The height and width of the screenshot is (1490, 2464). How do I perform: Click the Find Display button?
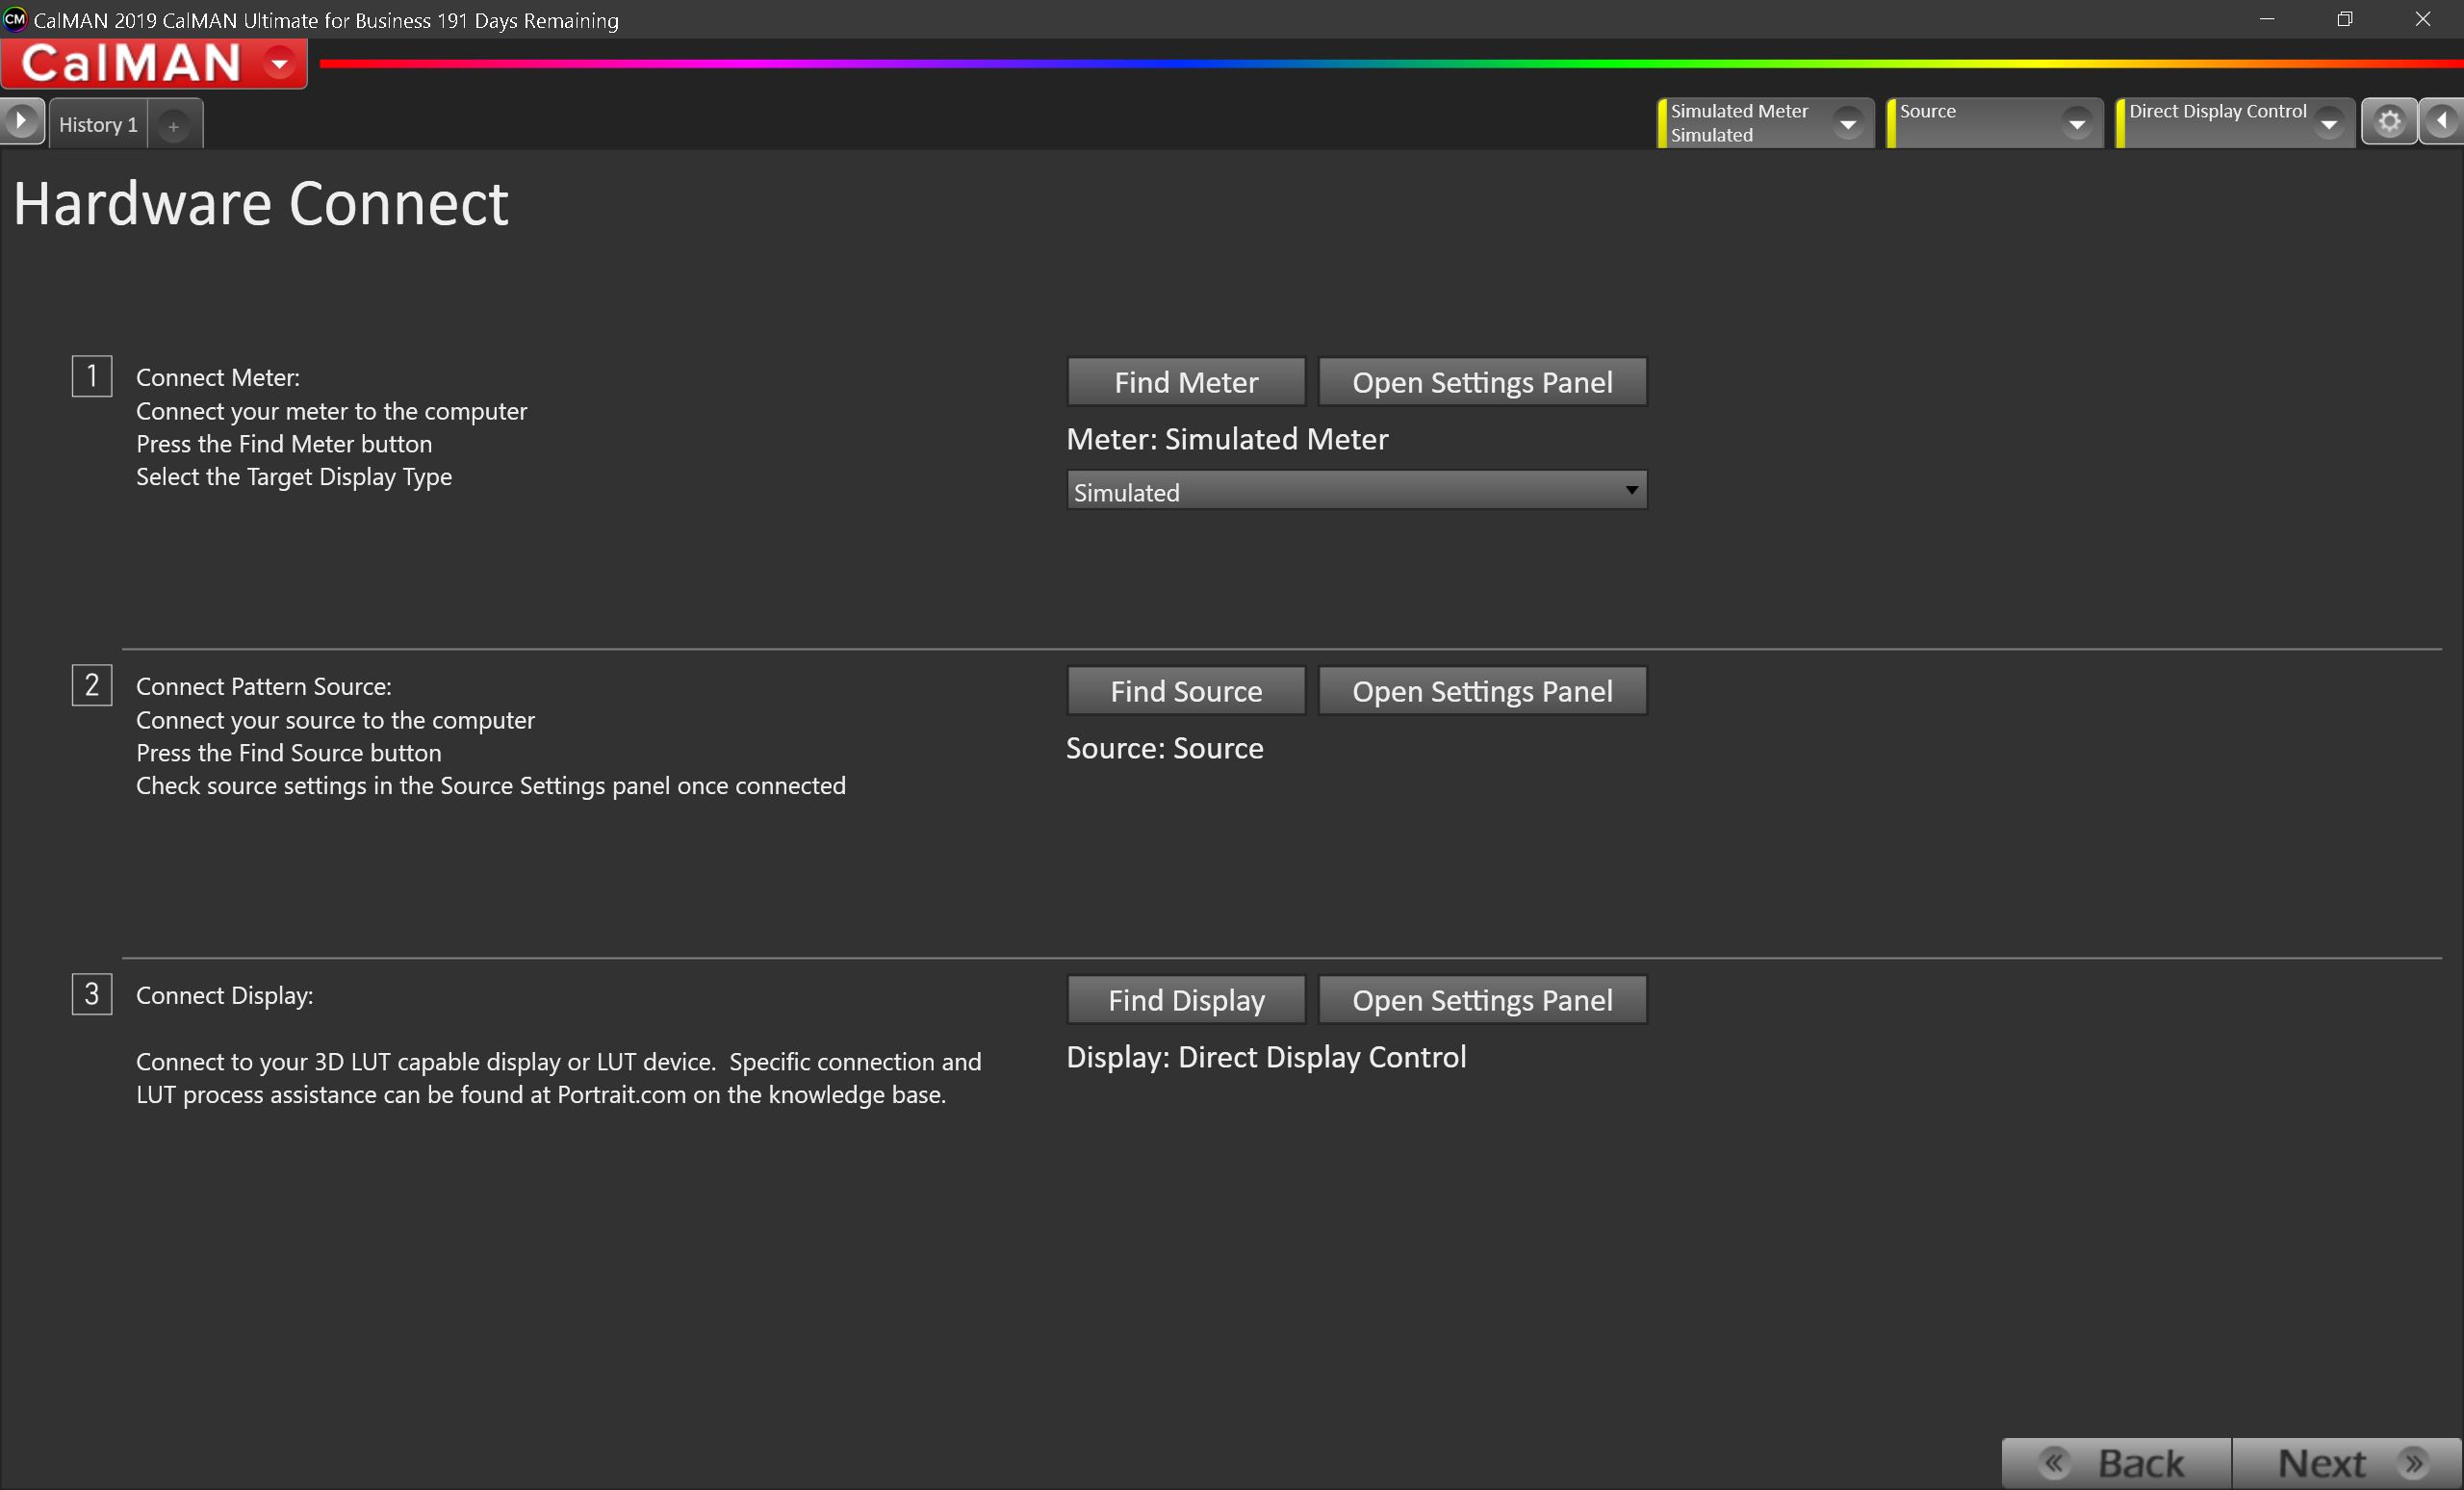1186,1000
